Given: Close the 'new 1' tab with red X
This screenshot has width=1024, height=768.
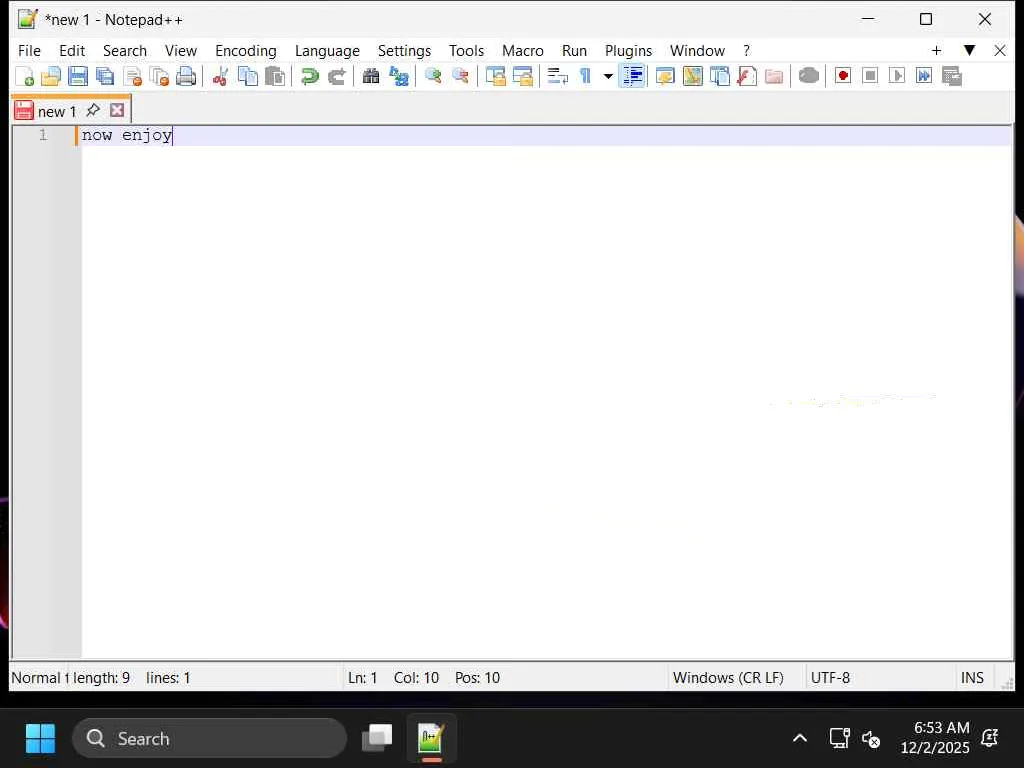Looking at the screenshot, I should pos(117,110).
